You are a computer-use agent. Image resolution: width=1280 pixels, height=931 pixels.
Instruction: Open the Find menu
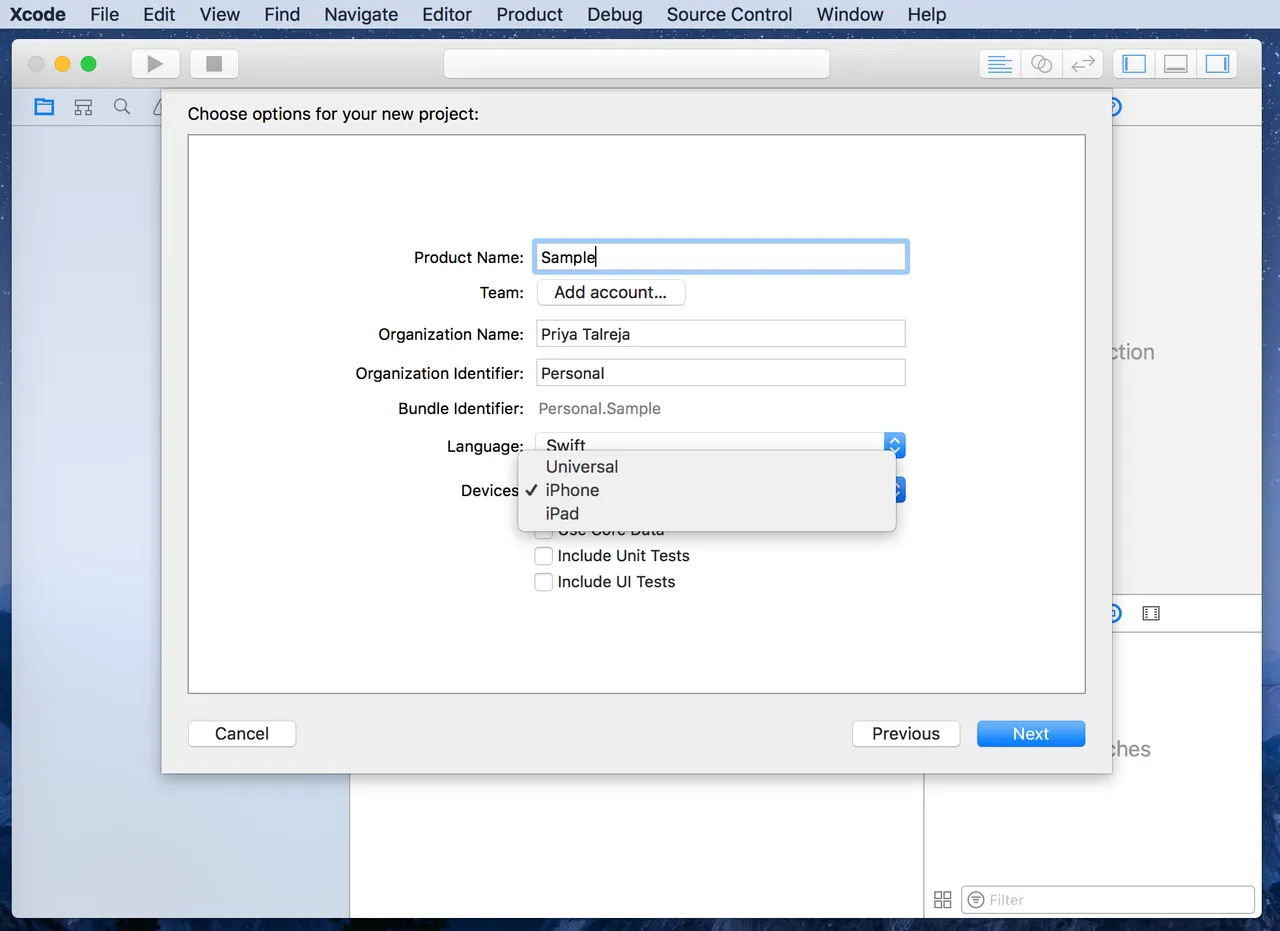[x=282, y=14]
